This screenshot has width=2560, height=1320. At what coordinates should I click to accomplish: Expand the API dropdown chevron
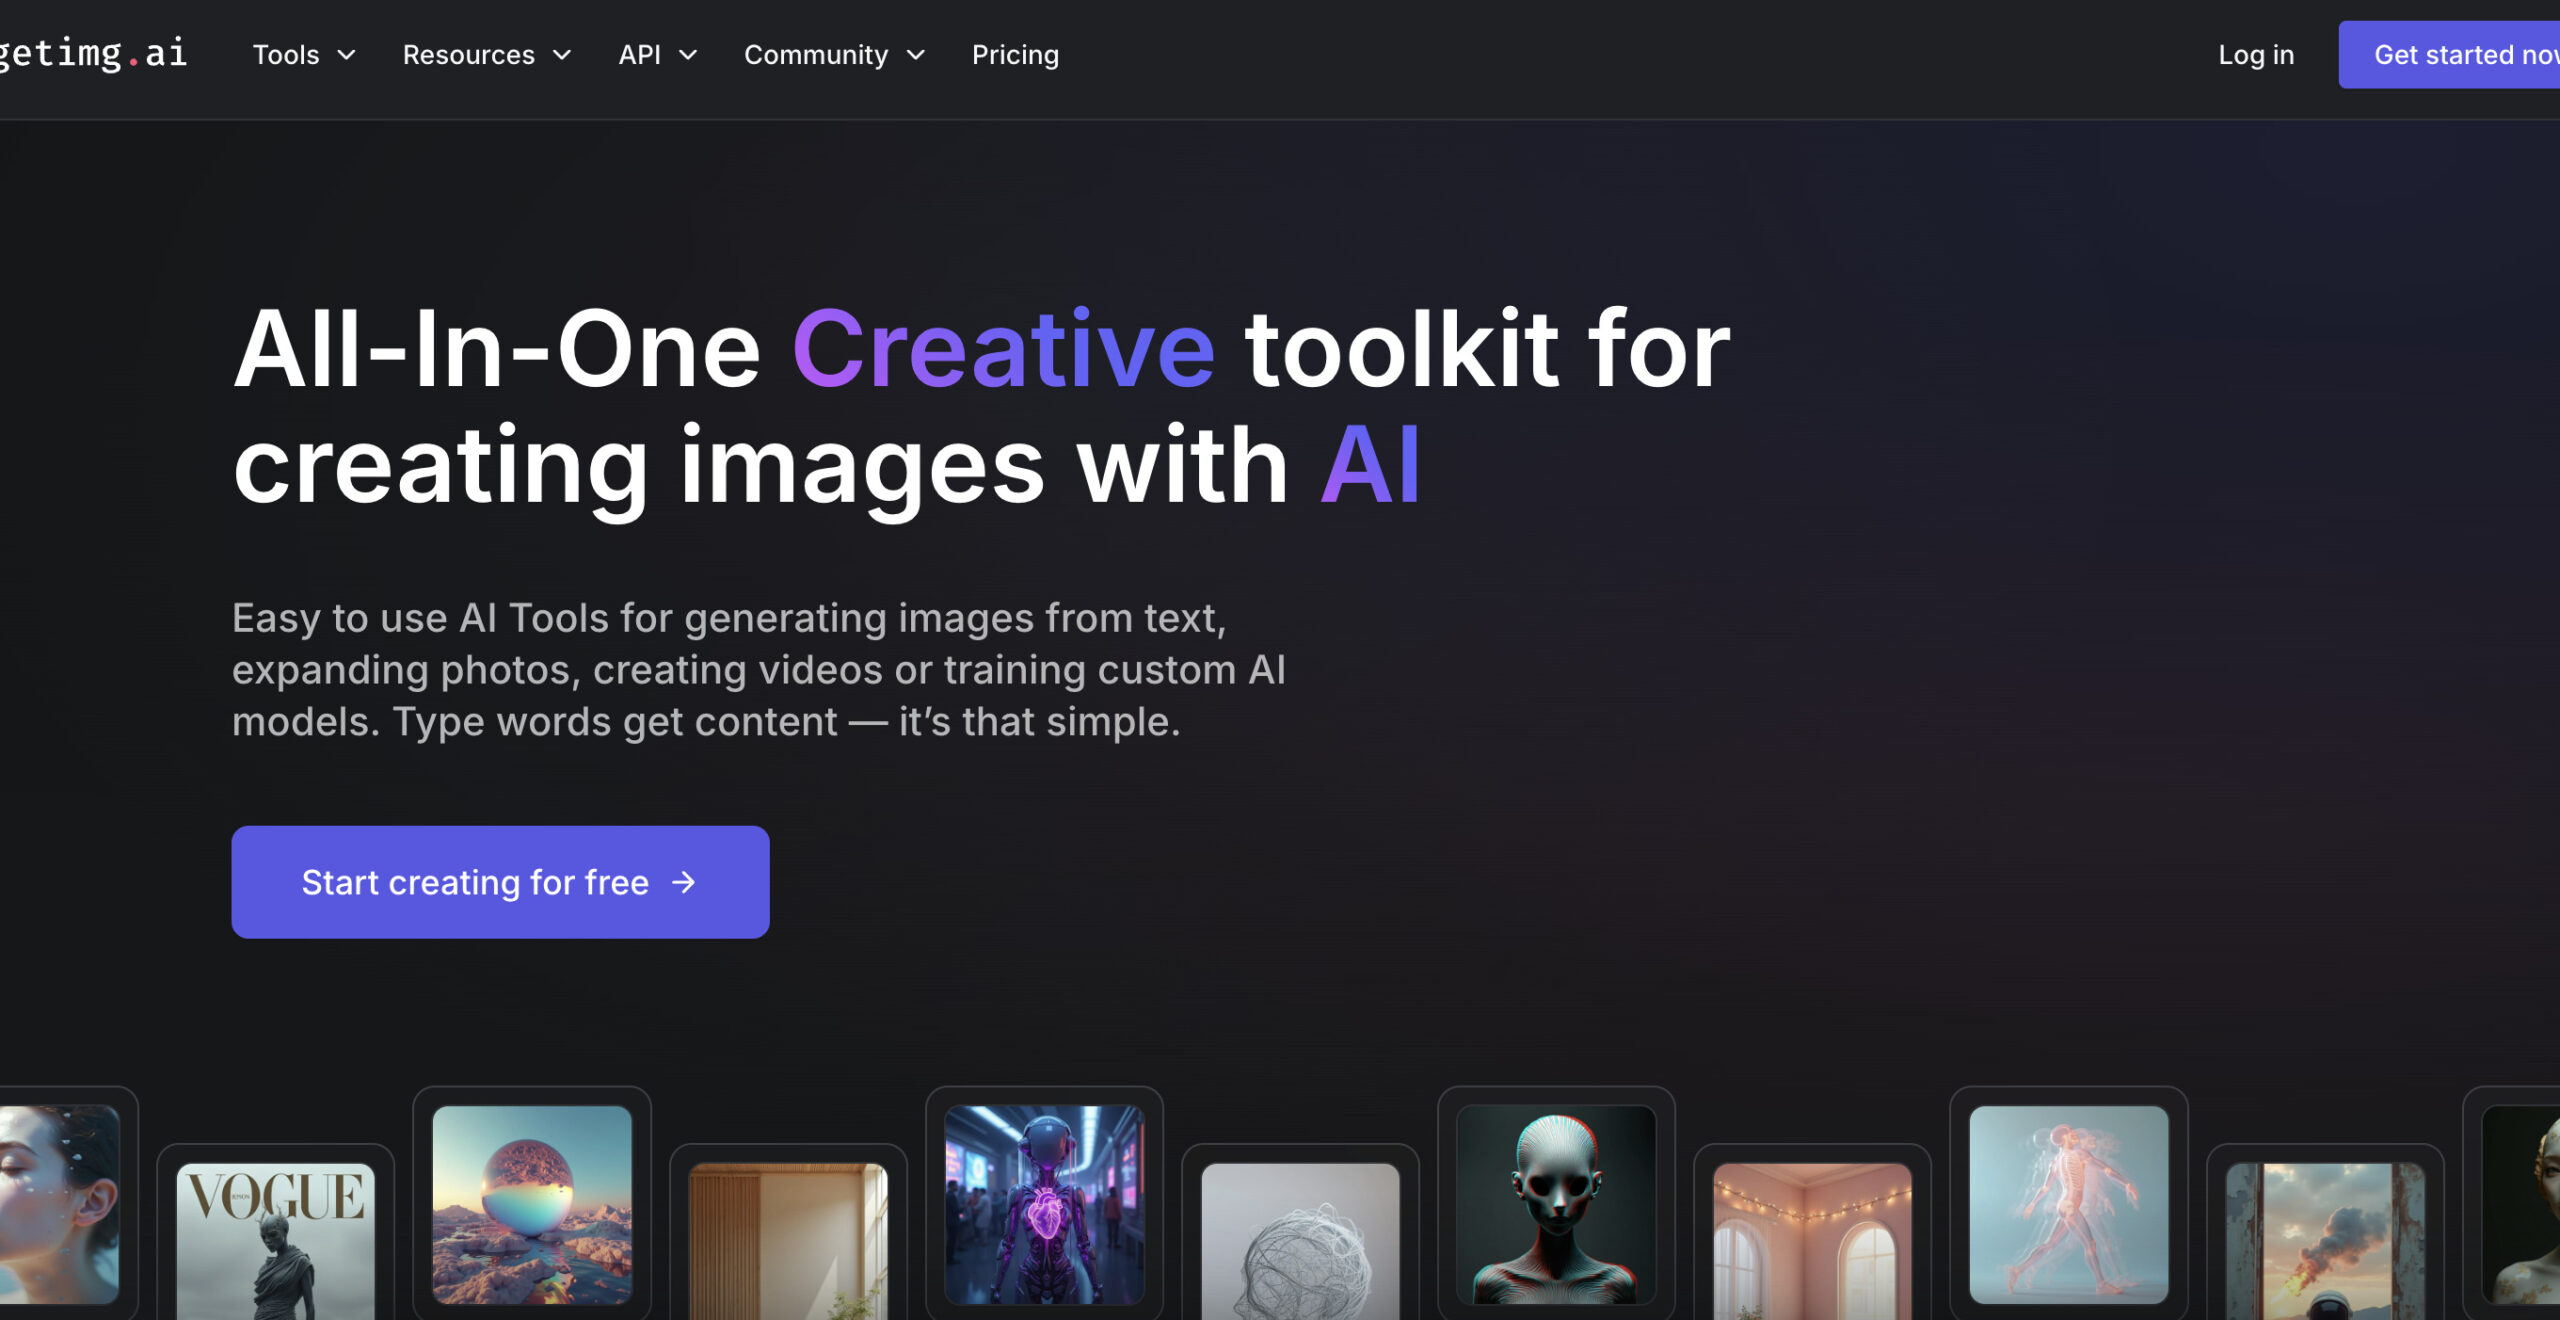coord(688,55)
